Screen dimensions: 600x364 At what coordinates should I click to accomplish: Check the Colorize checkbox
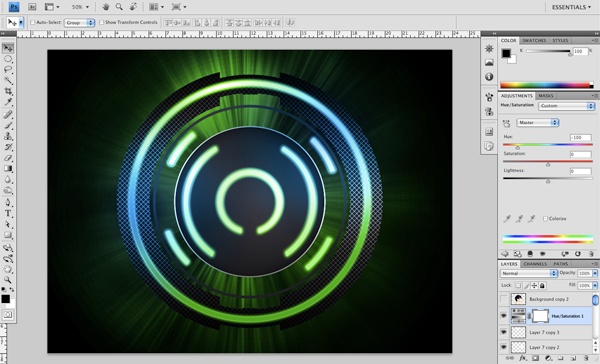[545, 219]
